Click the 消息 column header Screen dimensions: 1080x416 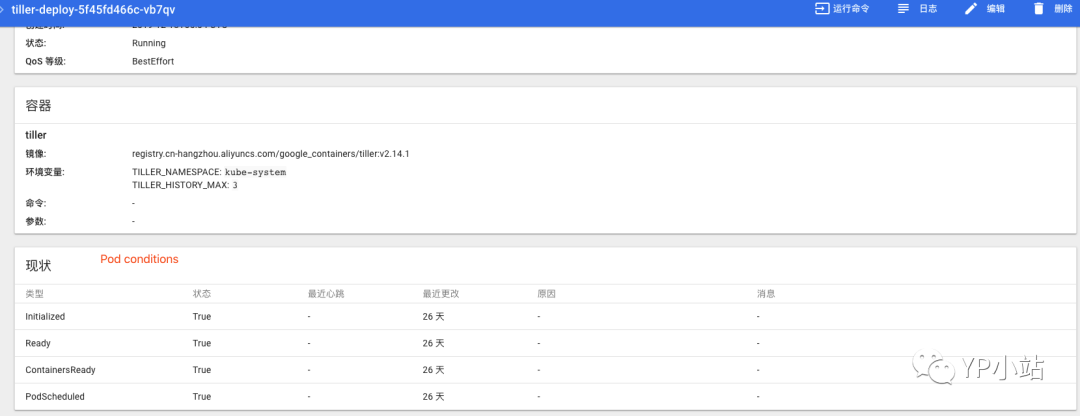[766, 294]
